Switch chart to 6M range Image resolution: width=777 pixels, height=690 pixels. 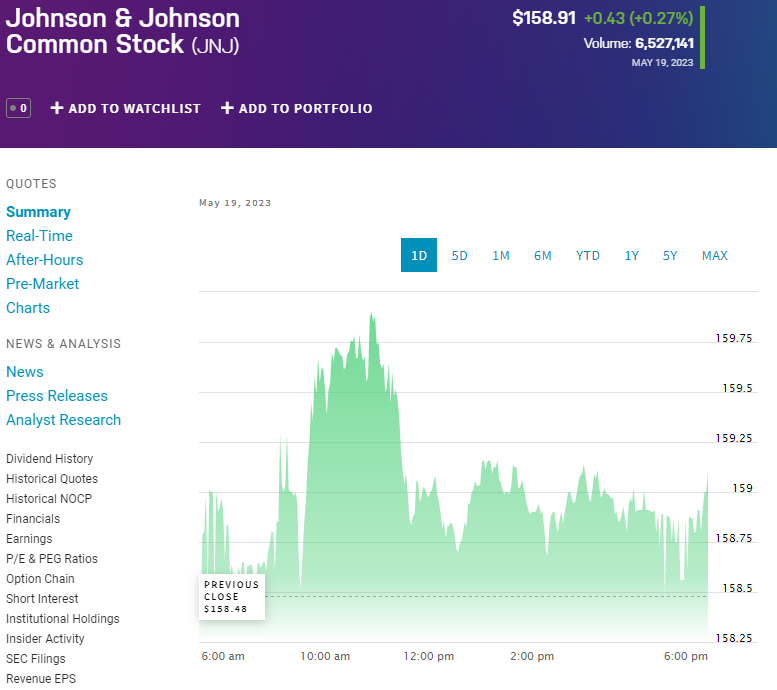pos(543,255)
